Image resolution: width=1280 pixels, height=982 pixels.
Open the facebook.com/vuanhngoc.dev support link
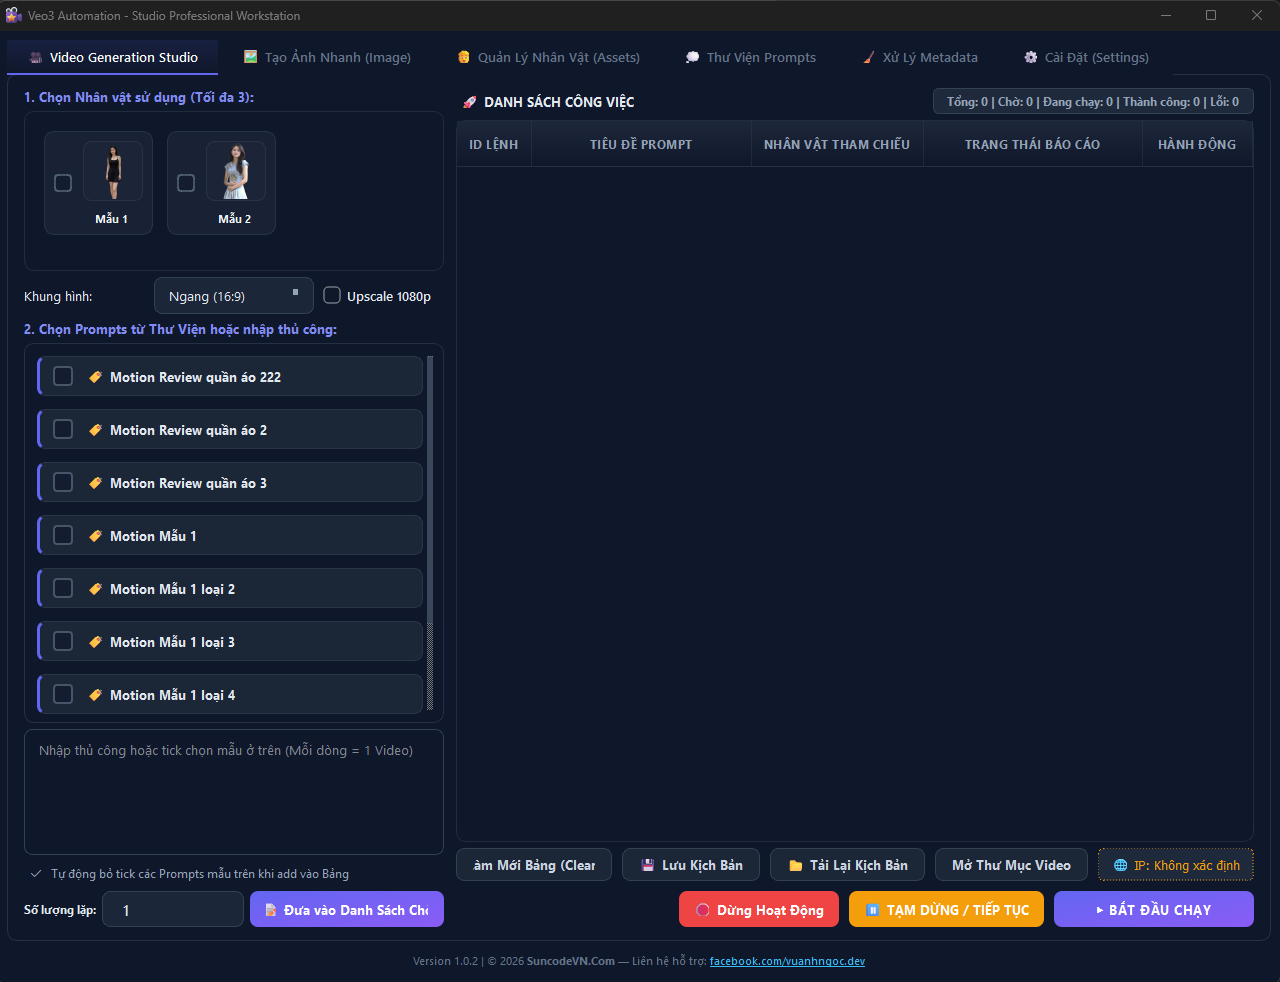(x=787, y=961)
